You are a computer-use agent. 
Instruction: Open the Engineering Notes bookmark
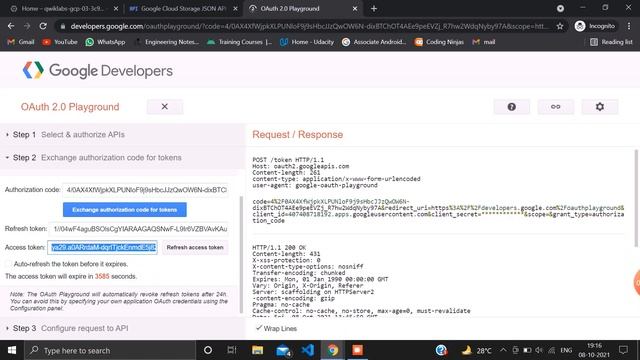[x=167, y=42]
